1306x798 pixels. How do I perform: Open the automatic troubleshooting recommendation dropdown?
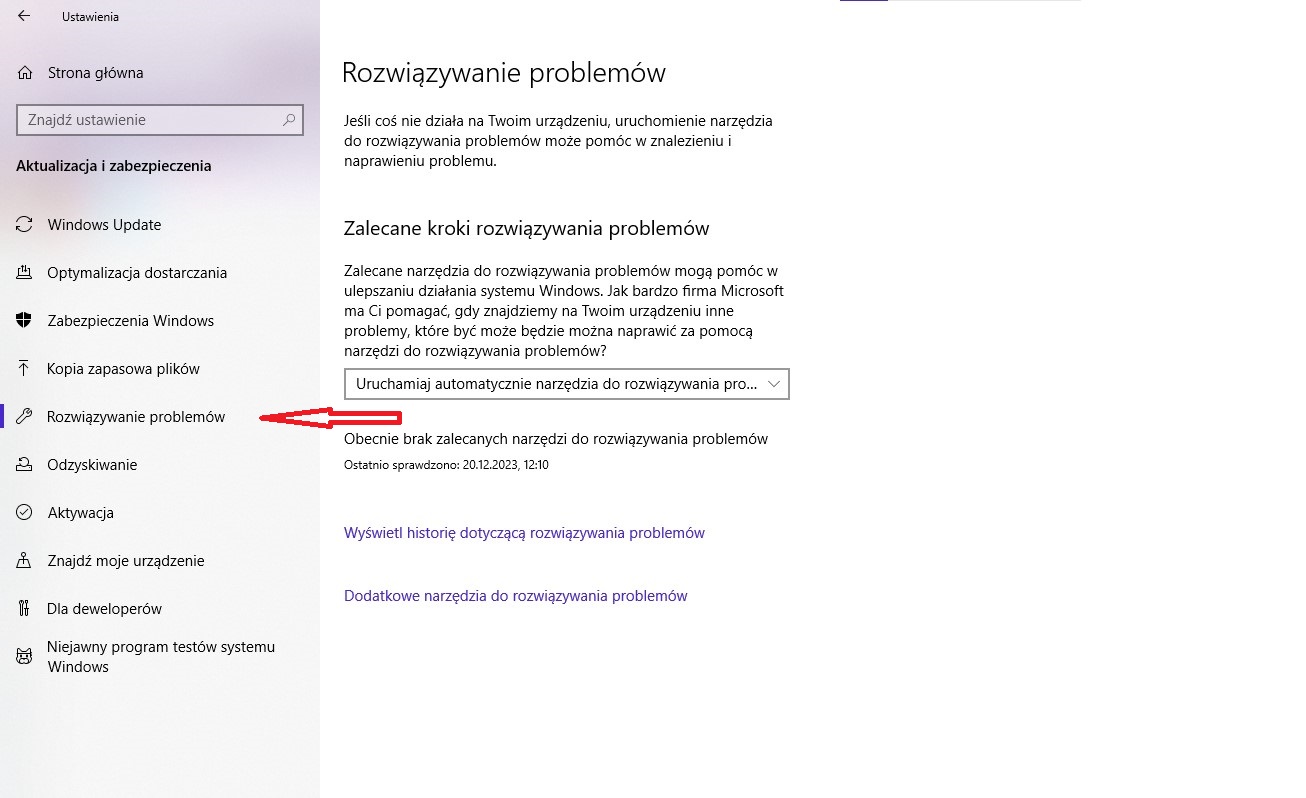[x=566, y=383]
